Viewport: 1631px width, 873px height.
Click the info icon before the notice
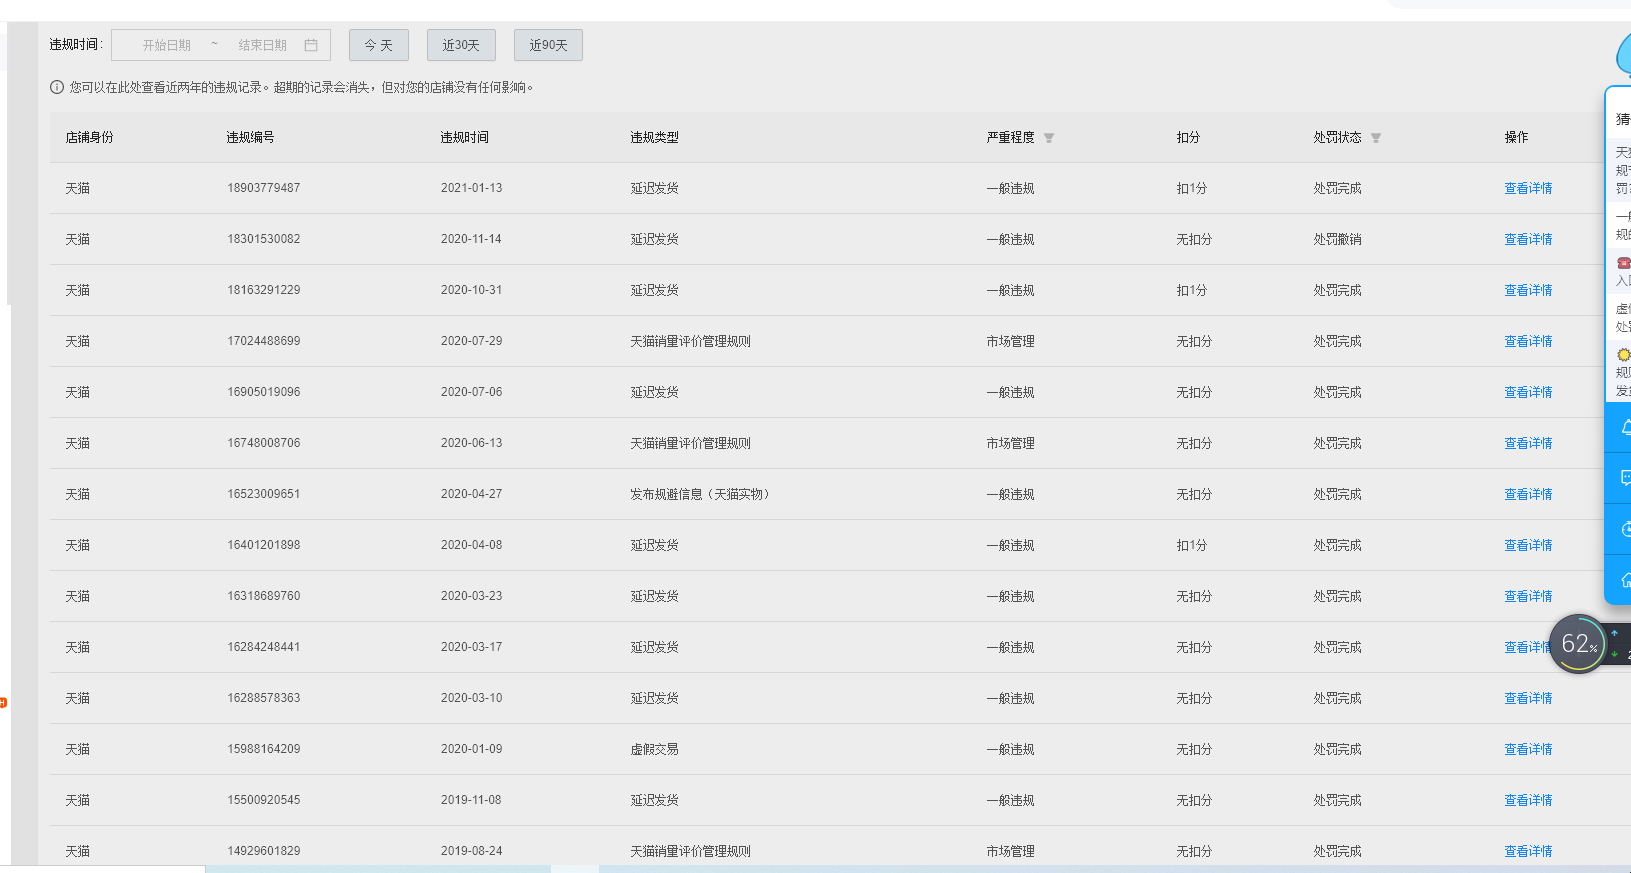click(57, 87)
